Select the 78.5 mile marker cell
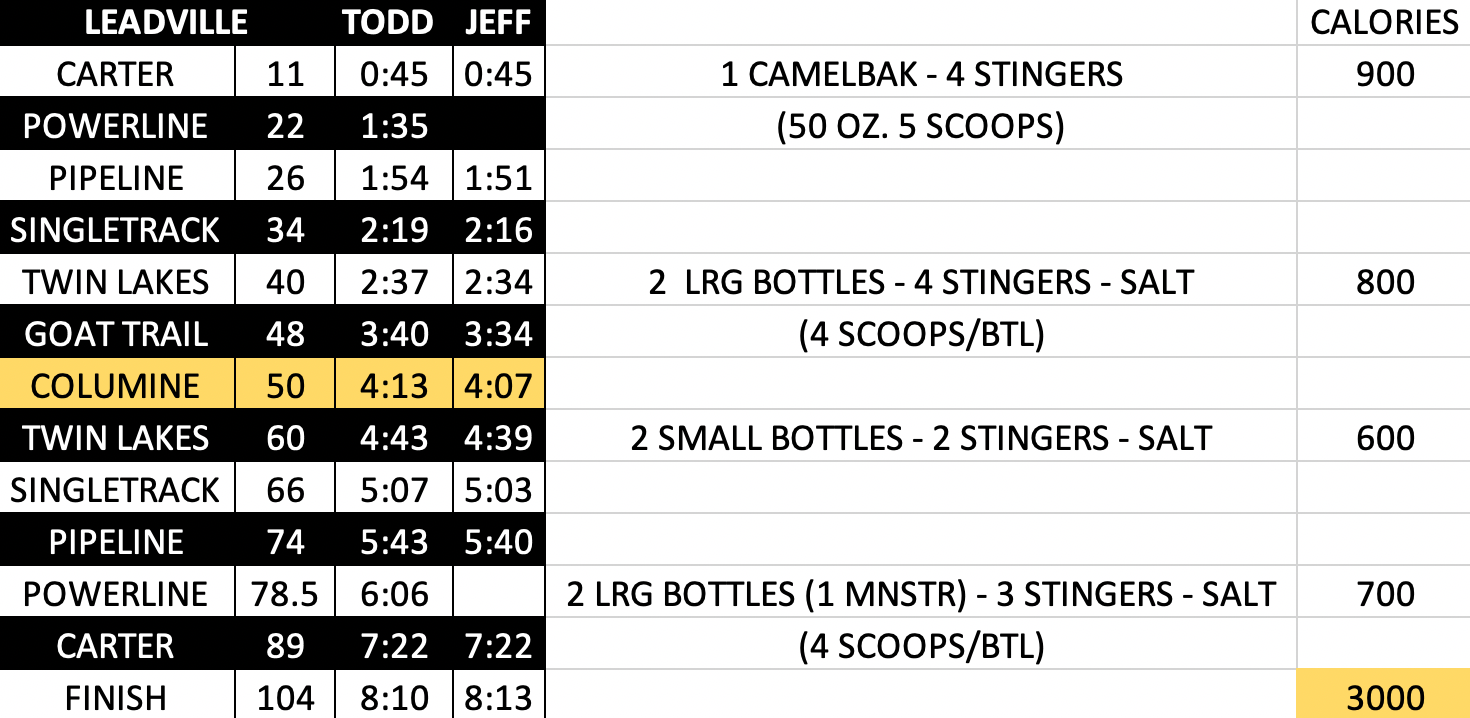The height and width of the screenshot is (718, 1470). tap(285, 594)
